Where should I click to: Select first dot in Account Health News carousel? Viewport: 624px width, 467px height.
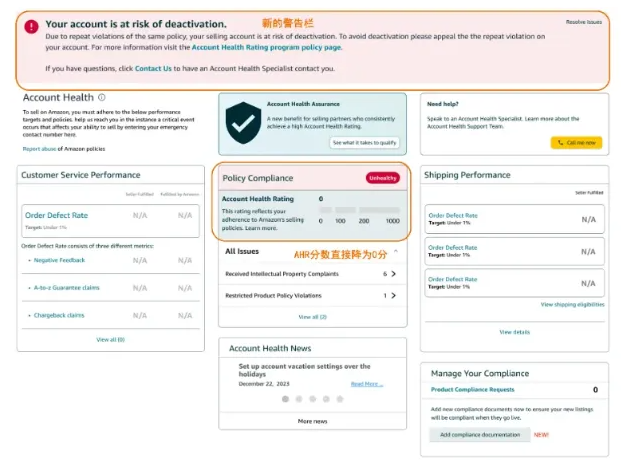[285, 398]
